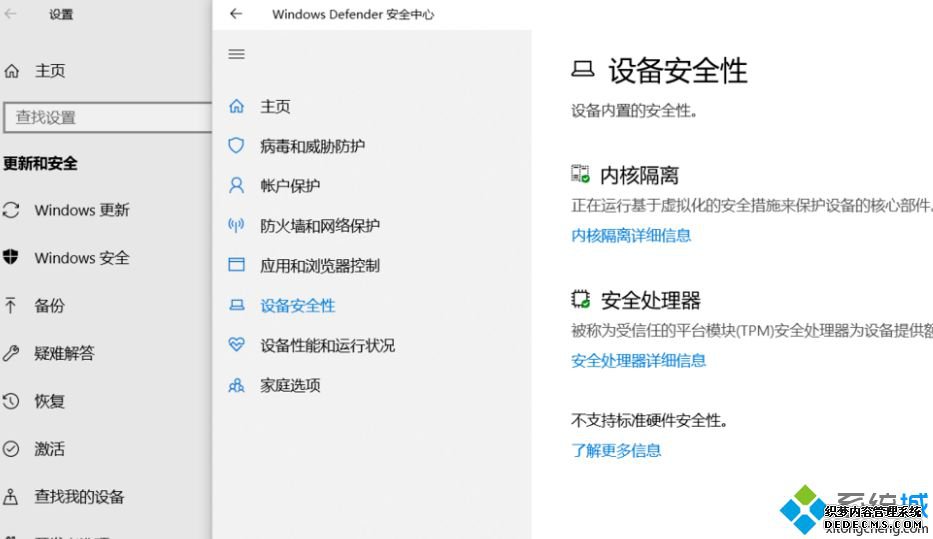The height and width of the screenshot is (539, 933).
Task: Click the 查找设置 search field
Action: tap(108, 117)
